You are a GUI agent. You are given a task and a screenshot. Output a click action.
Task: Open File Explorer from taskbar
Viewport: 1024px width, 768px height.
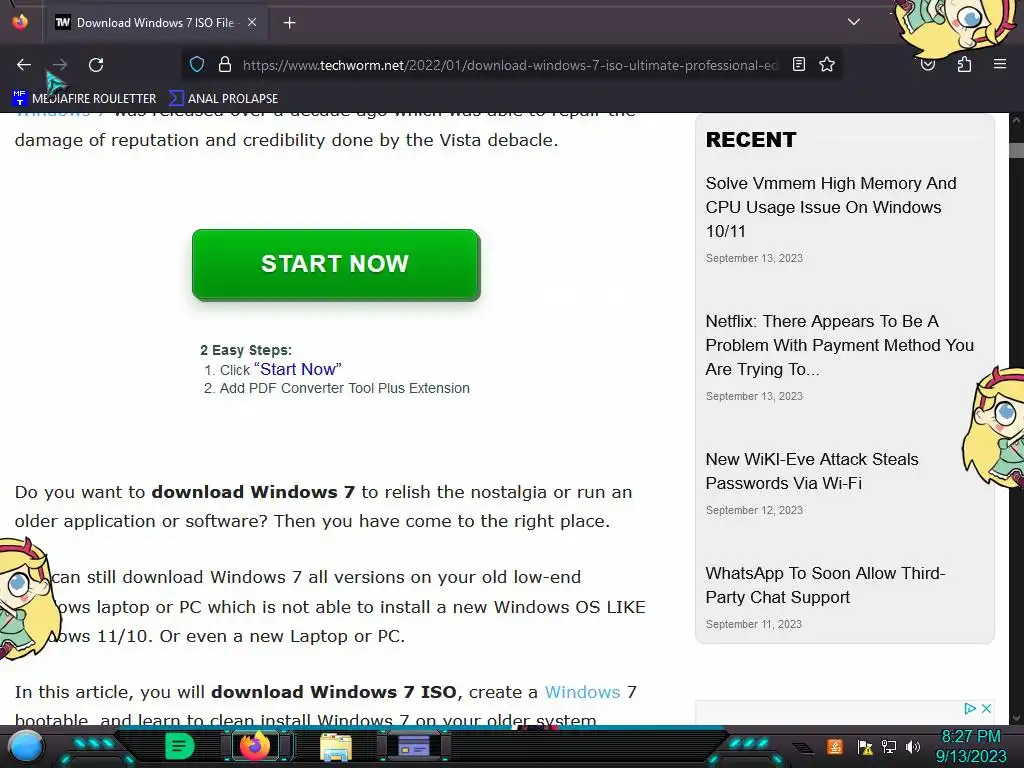pos(336,748)
